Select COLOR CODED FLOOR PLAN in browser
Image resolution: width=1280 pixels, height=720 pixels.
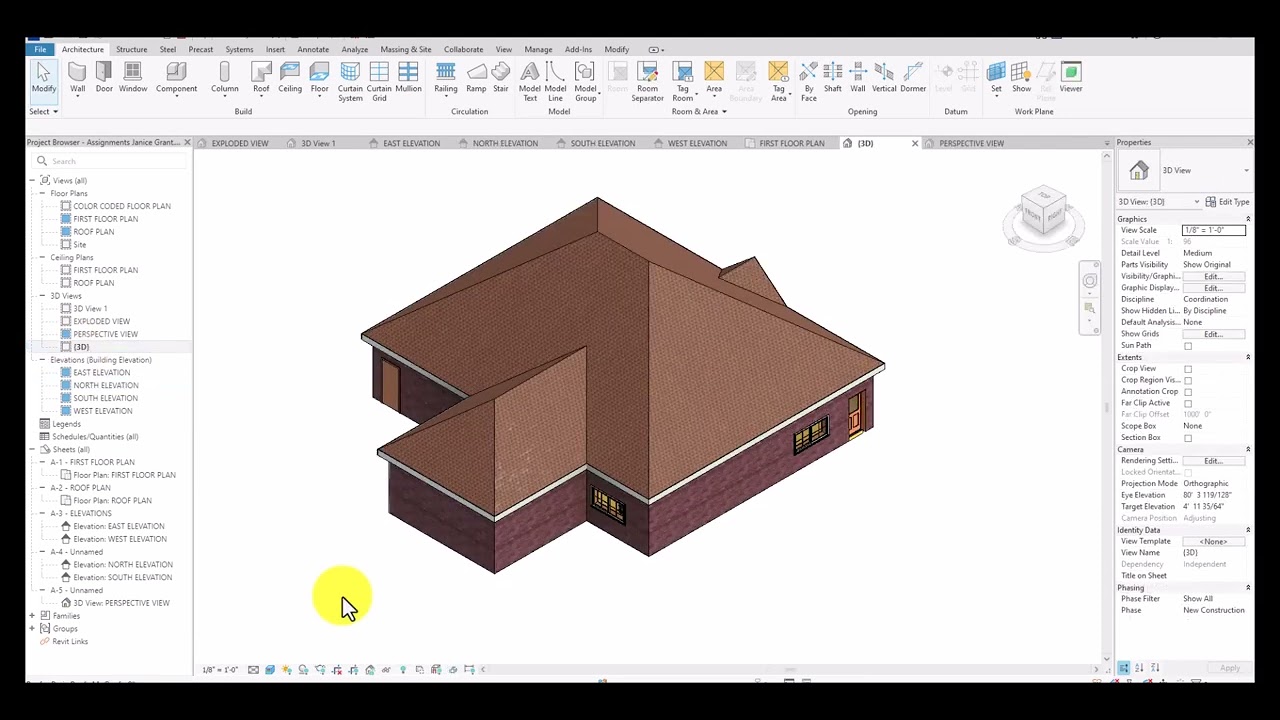121,206
